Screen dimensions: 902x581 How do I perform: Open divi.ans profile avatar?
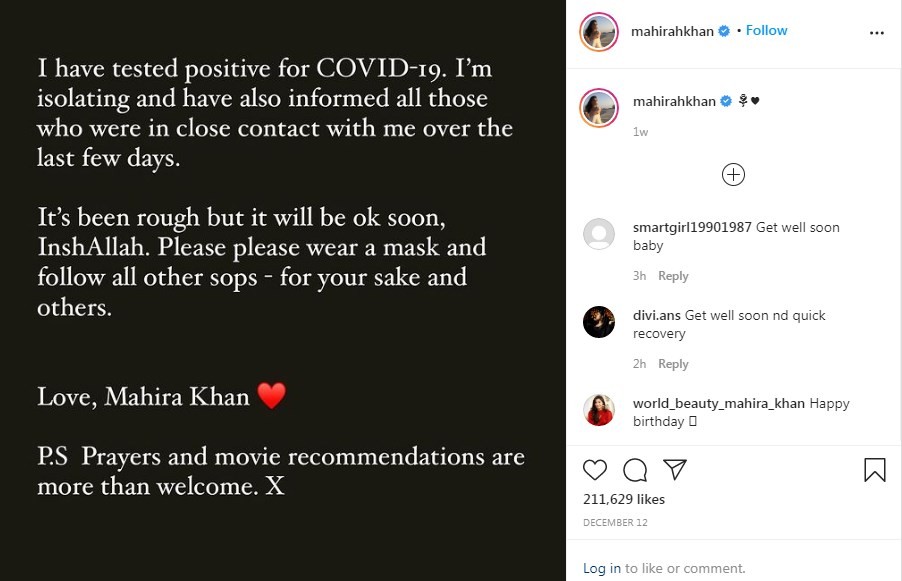click(x=598, y=322)
